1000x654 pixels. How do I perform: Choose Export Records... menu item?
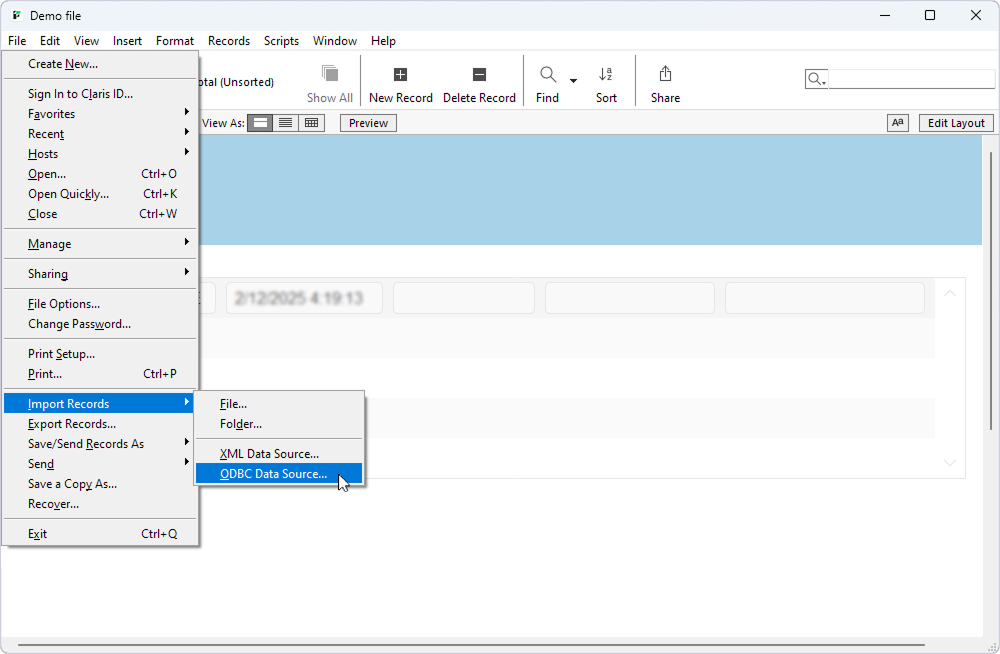99,424
